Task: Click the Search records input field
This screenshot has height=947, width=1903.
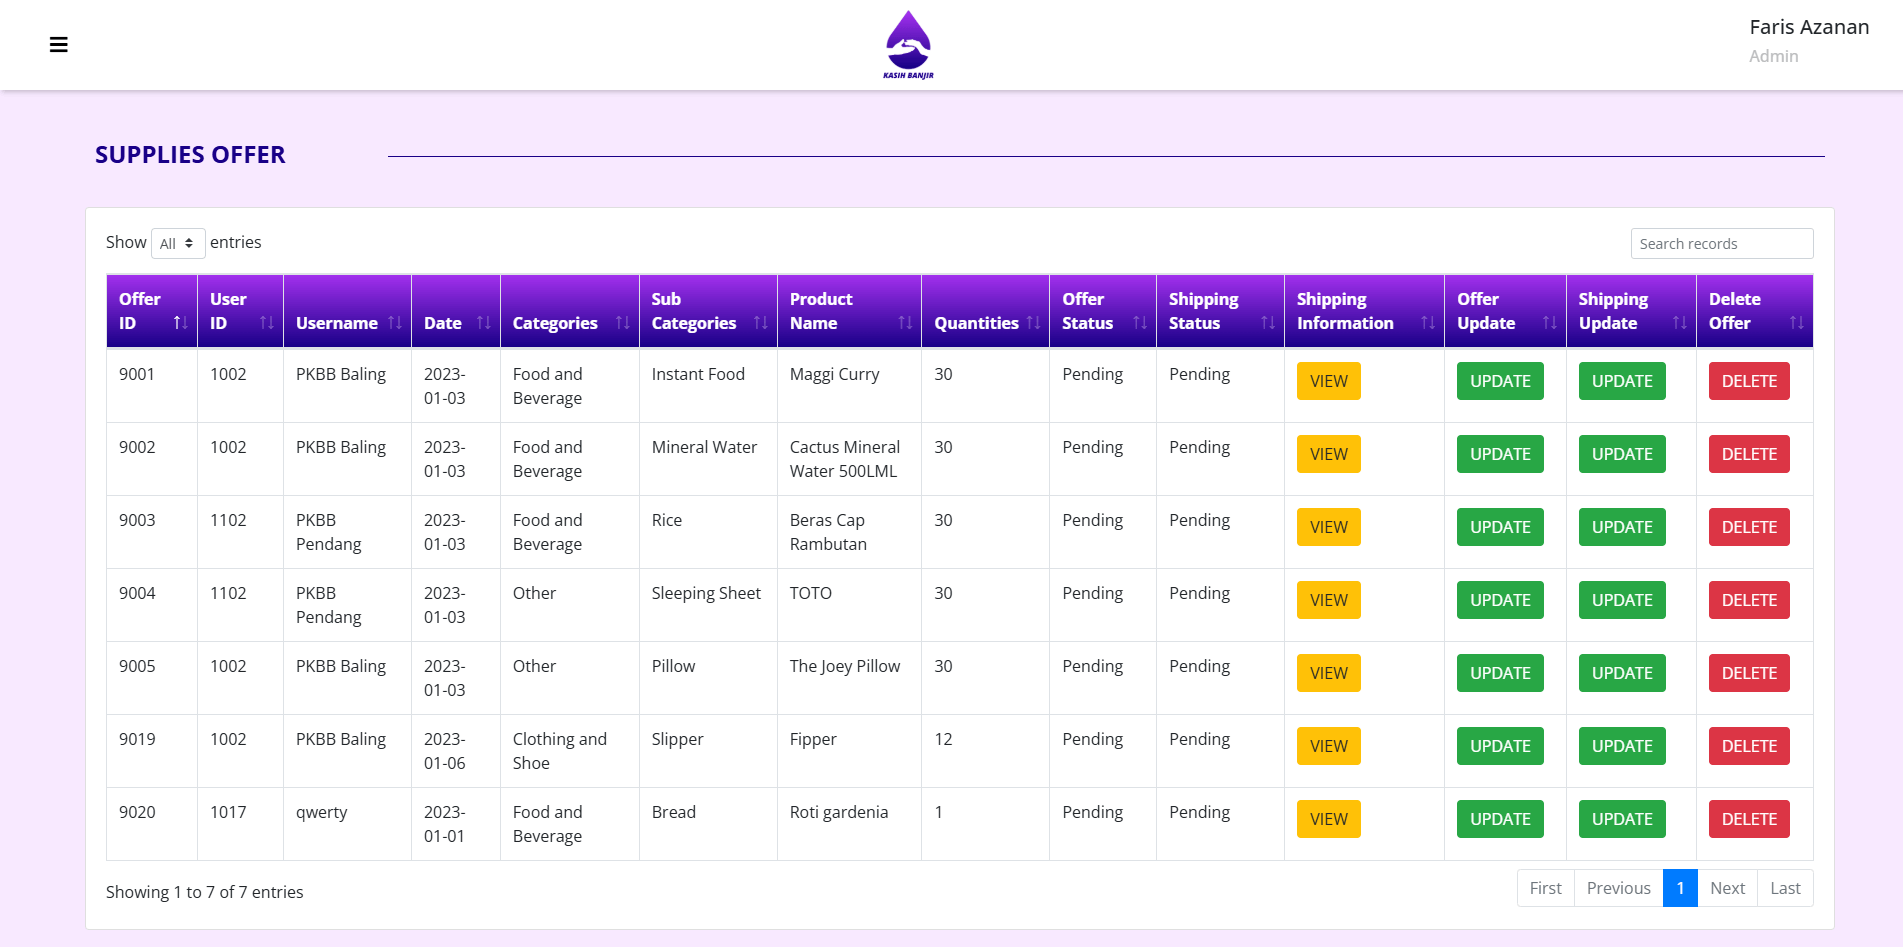Action: coord(1721,243)
